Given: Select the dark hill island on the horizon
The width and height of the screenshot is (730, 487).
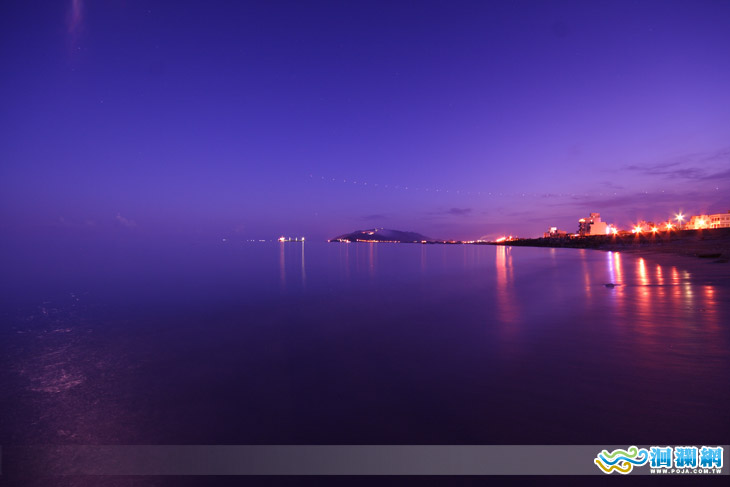Looking at the screenshot, I should pyautogui.click(x=382, y=236).
